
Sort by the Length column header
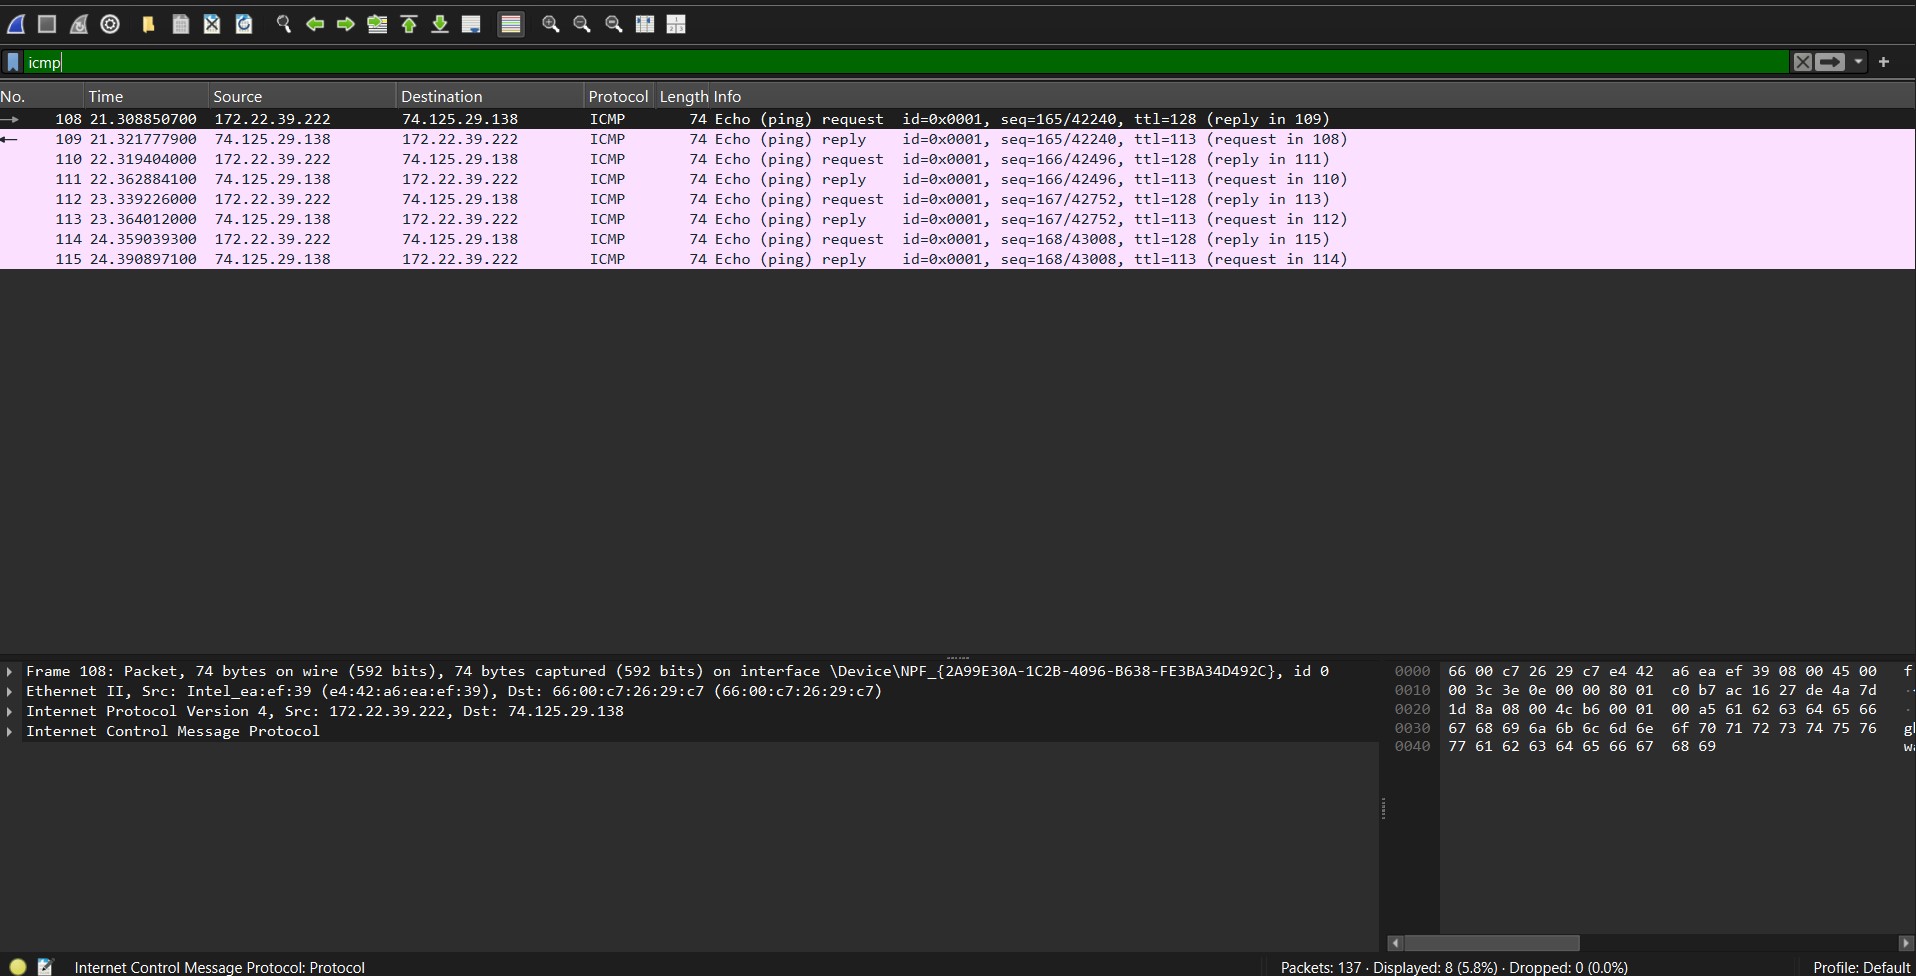pos(684,96)
